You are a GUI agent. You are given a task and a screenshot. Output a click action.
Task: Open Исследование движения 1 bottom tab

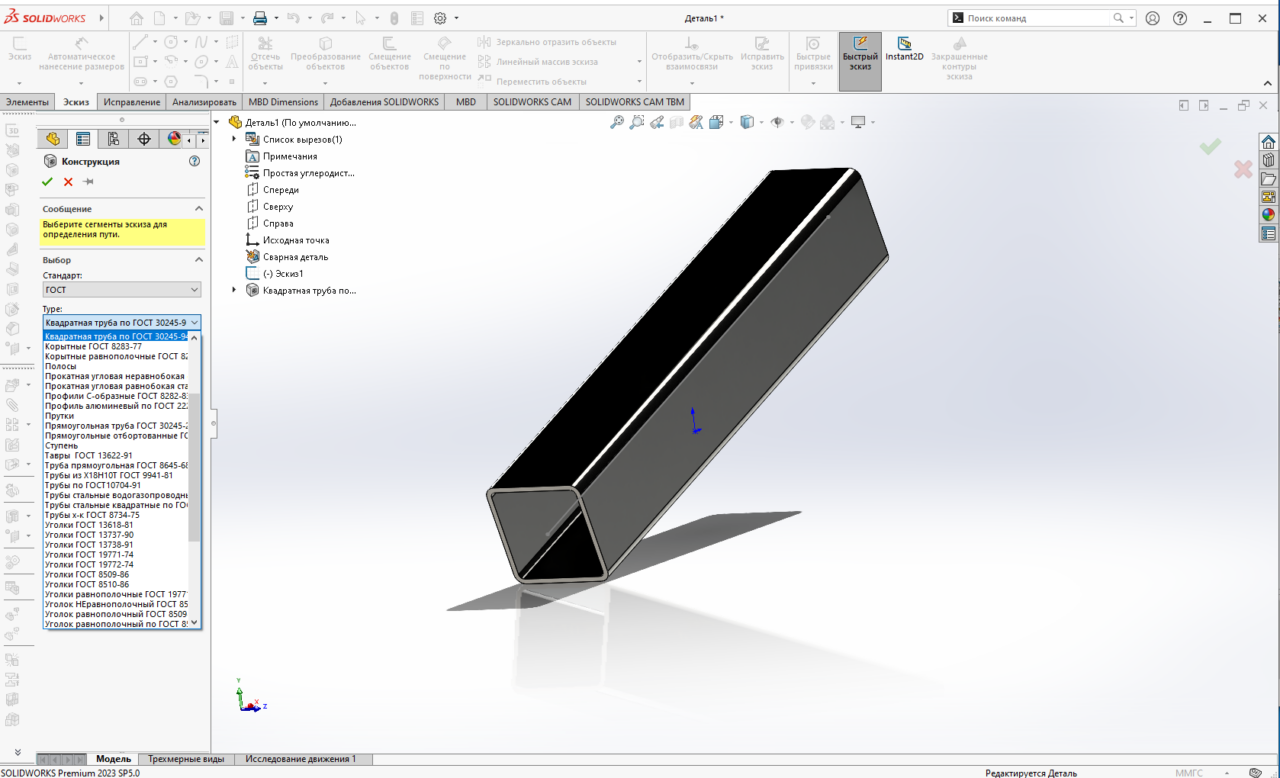[x=301, y=759]
